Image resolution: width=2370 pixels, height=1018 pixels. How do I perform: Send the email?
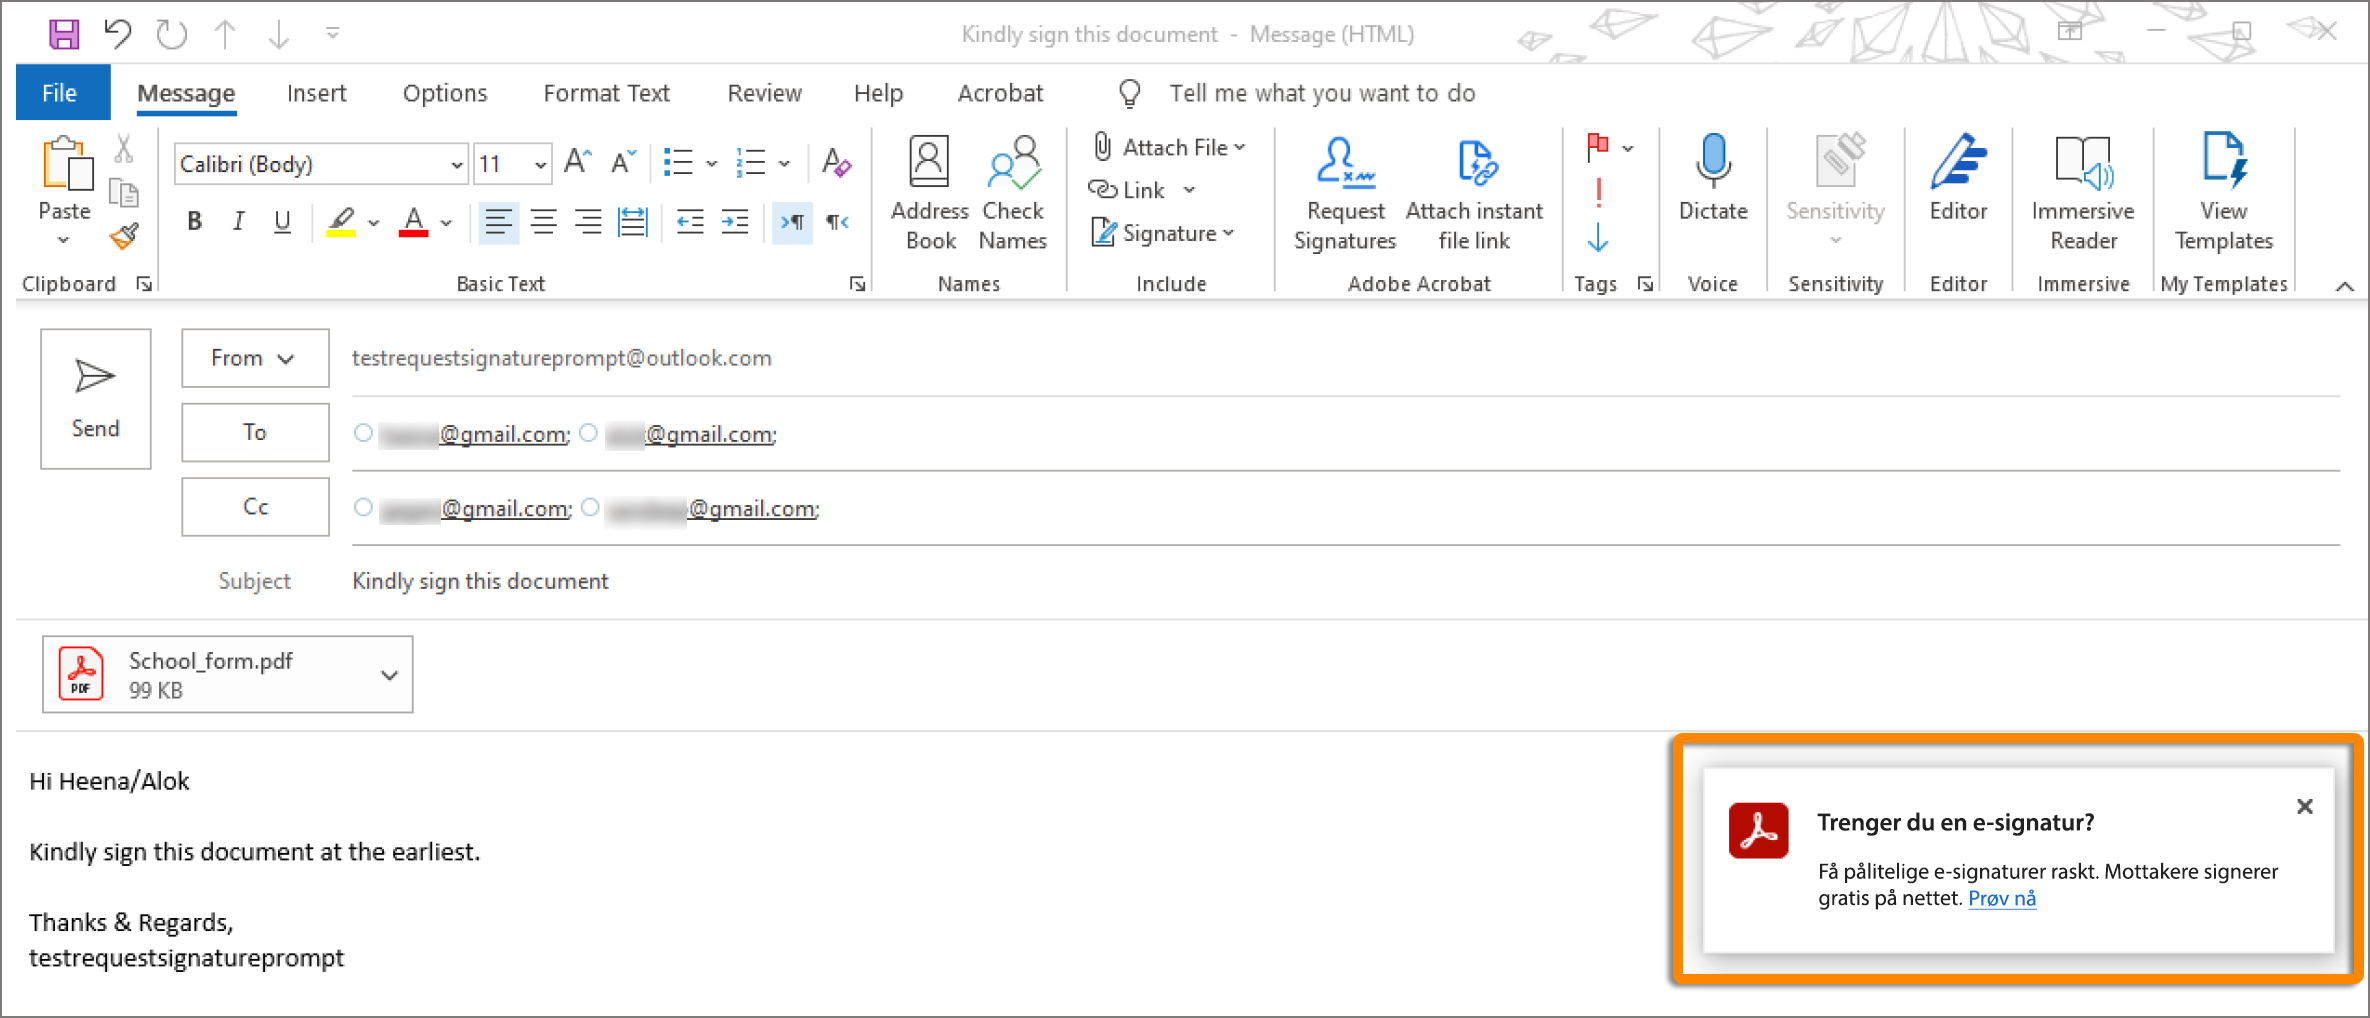click(x=96, y=399)
